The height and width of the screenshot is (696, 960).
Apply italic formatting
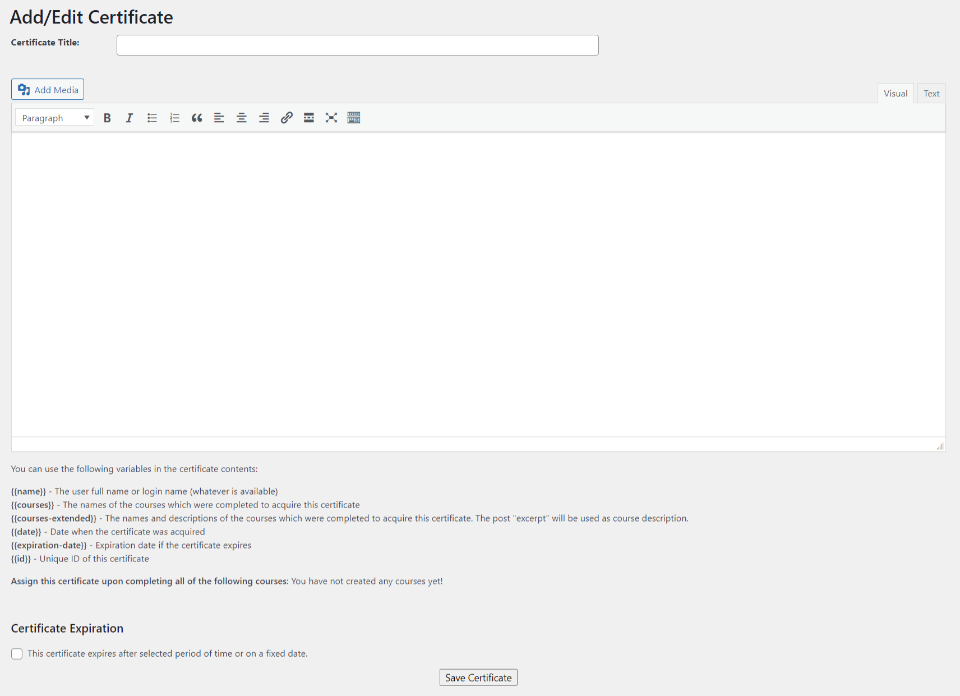coord(129,118)
